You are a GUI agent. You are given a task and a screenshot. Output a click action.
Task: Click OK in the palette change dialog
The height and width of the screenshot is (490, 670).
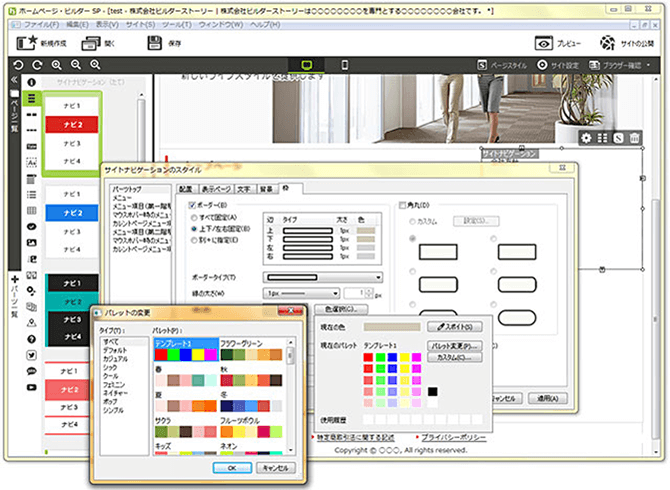231,467
